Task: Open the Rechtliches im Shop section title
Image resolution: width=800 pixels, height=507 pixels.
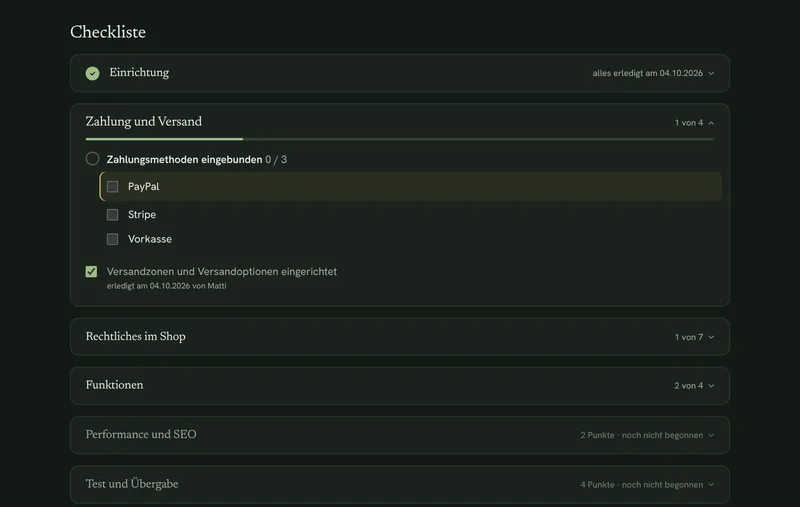Action: (x=136, y=336)
